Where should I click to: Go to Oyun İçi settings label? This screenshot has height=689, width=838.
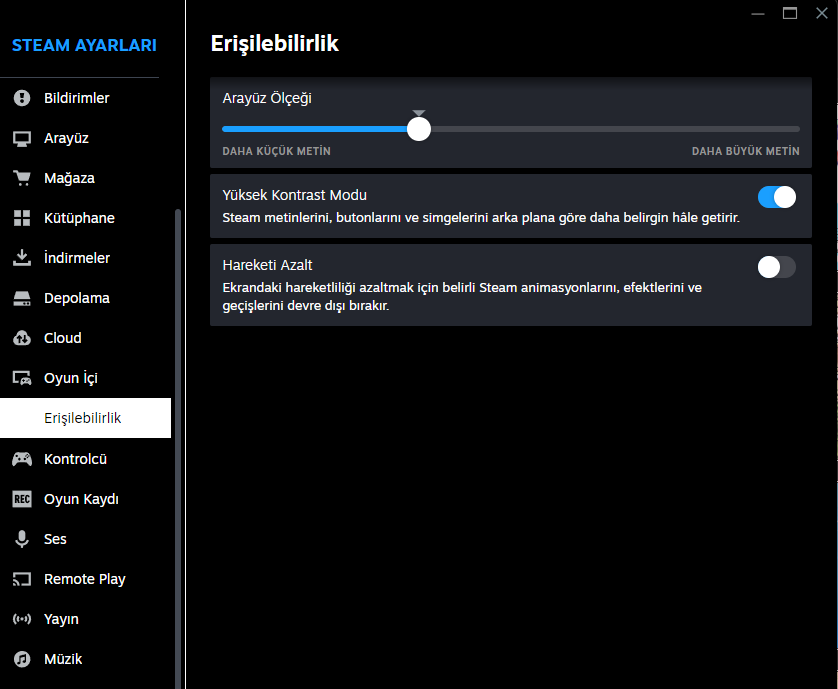tap(71, 378)
